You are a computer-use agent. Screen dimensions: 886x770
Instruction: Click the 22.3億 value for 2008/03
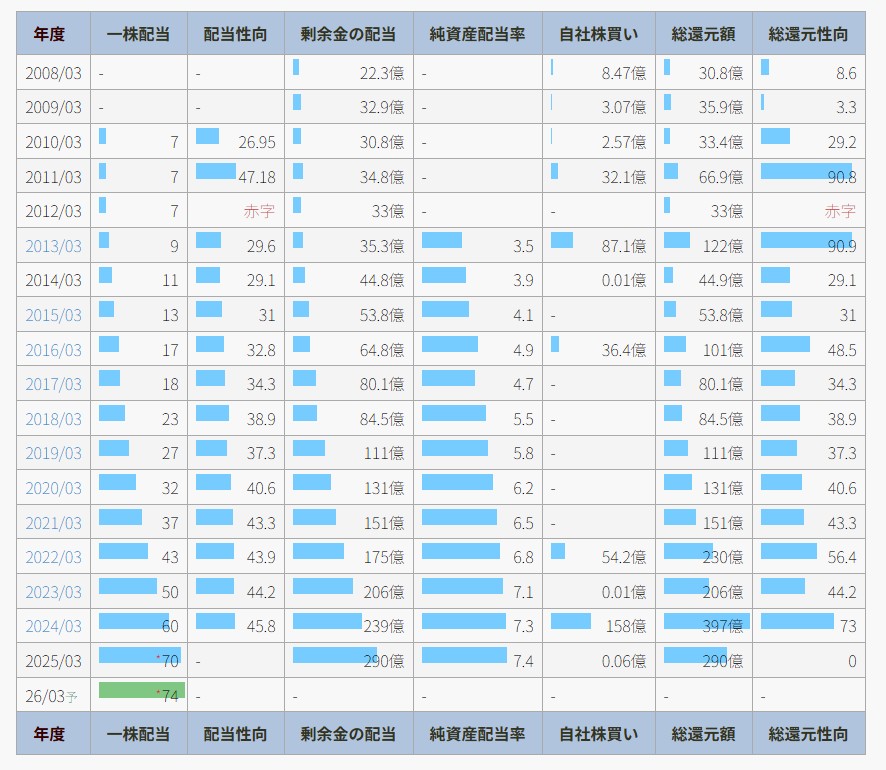pos(382,73)
